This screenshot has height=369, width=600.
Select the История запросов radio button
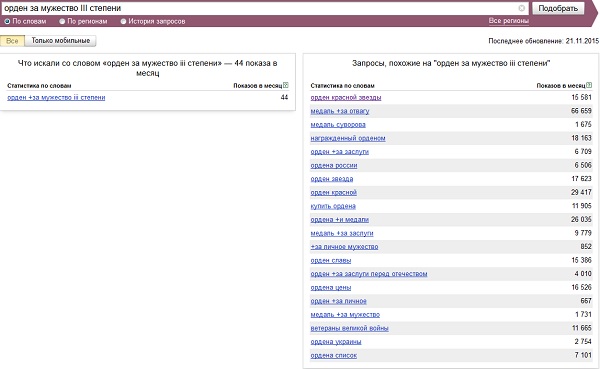pos(123,21)
